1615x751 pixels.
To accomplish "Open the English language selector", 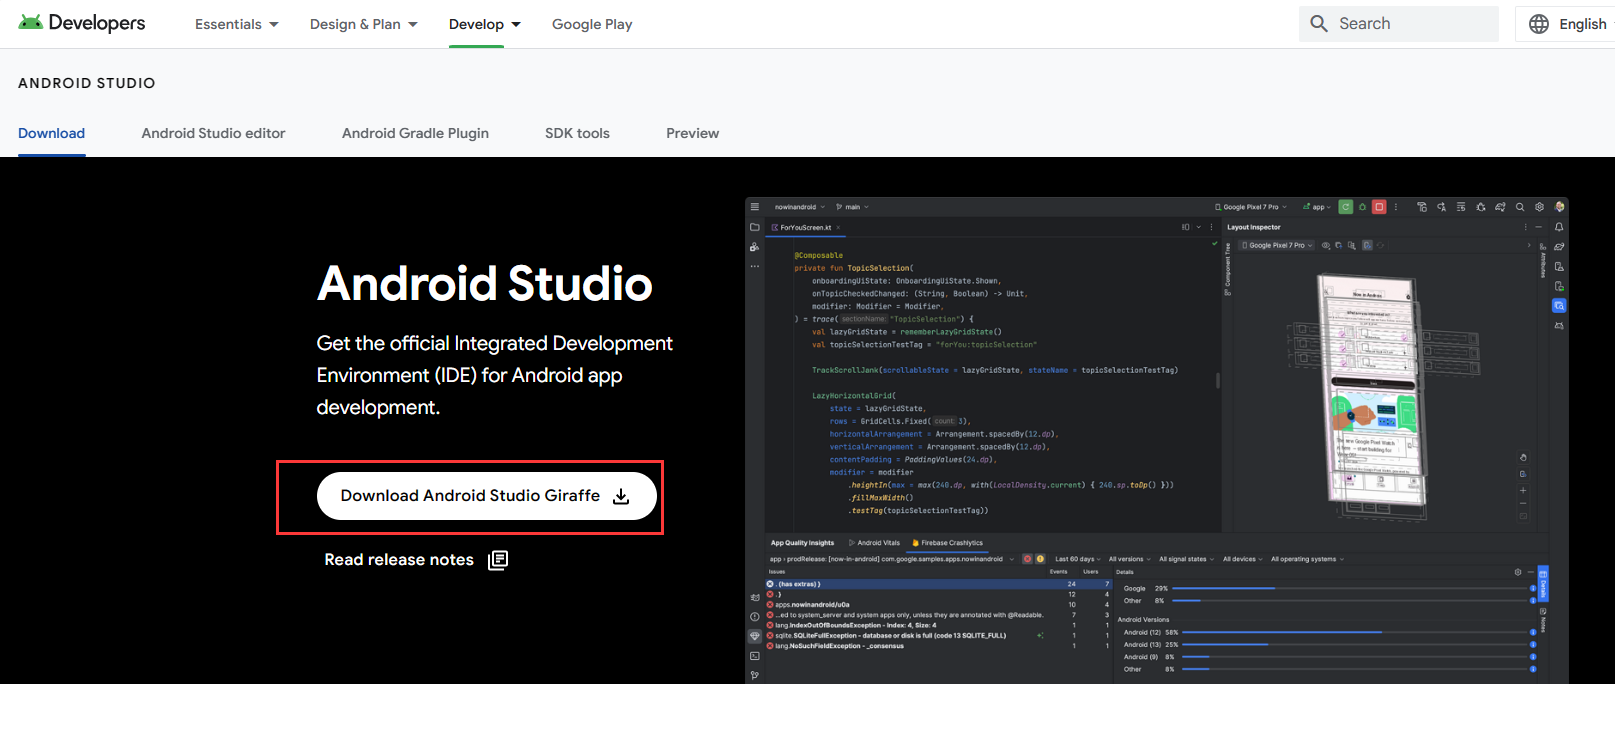I will click(1567, 24).
